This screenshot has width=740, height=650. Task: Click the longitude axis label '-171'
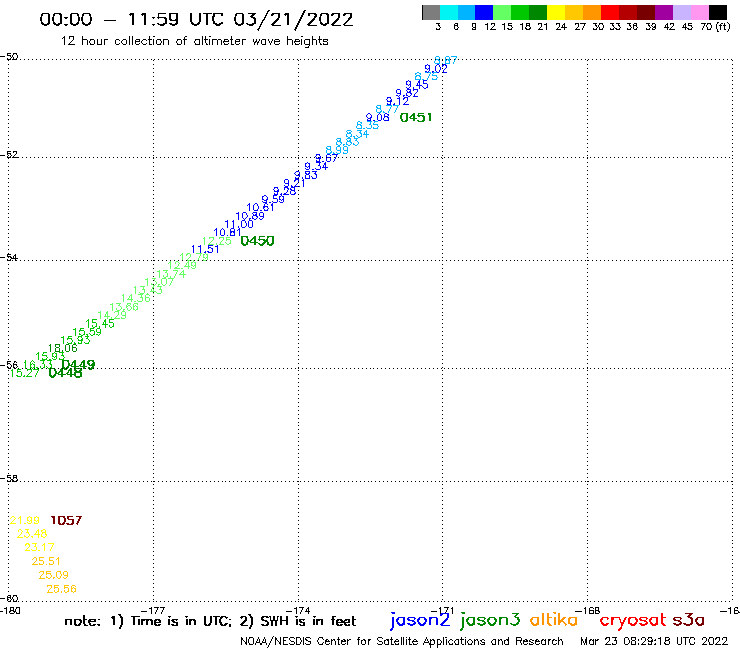tap(442, 610)
